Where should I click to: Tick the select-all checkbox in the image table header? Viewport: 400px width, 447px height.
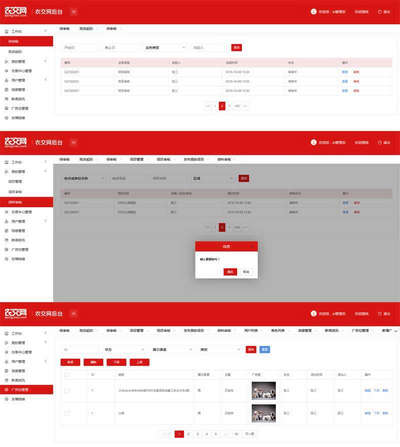[x=67, y=375]
